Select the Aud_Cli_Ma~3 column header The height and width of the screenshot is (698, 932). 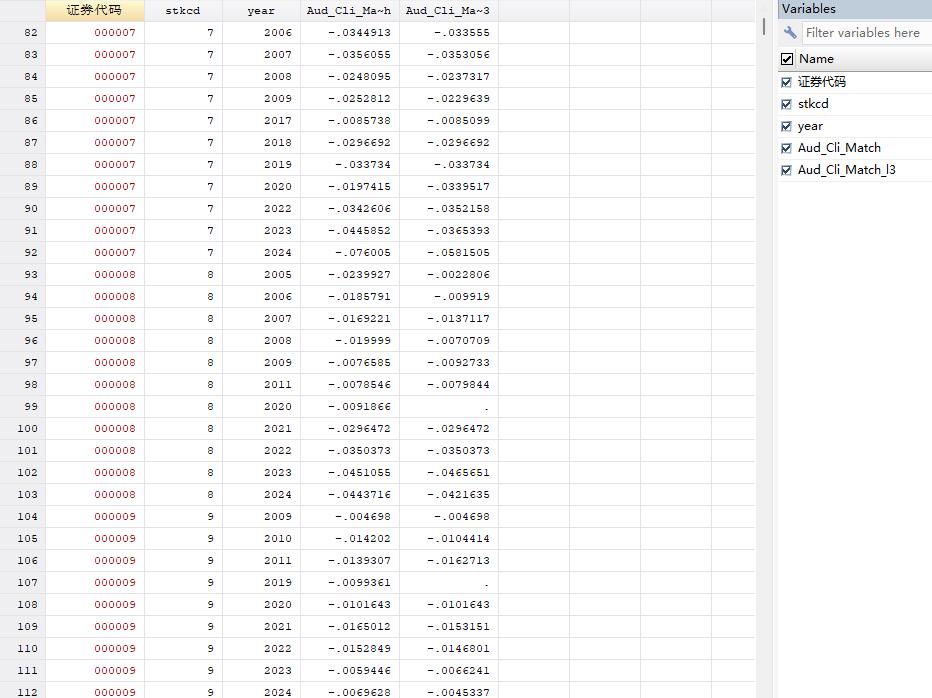tap(448, 11)
